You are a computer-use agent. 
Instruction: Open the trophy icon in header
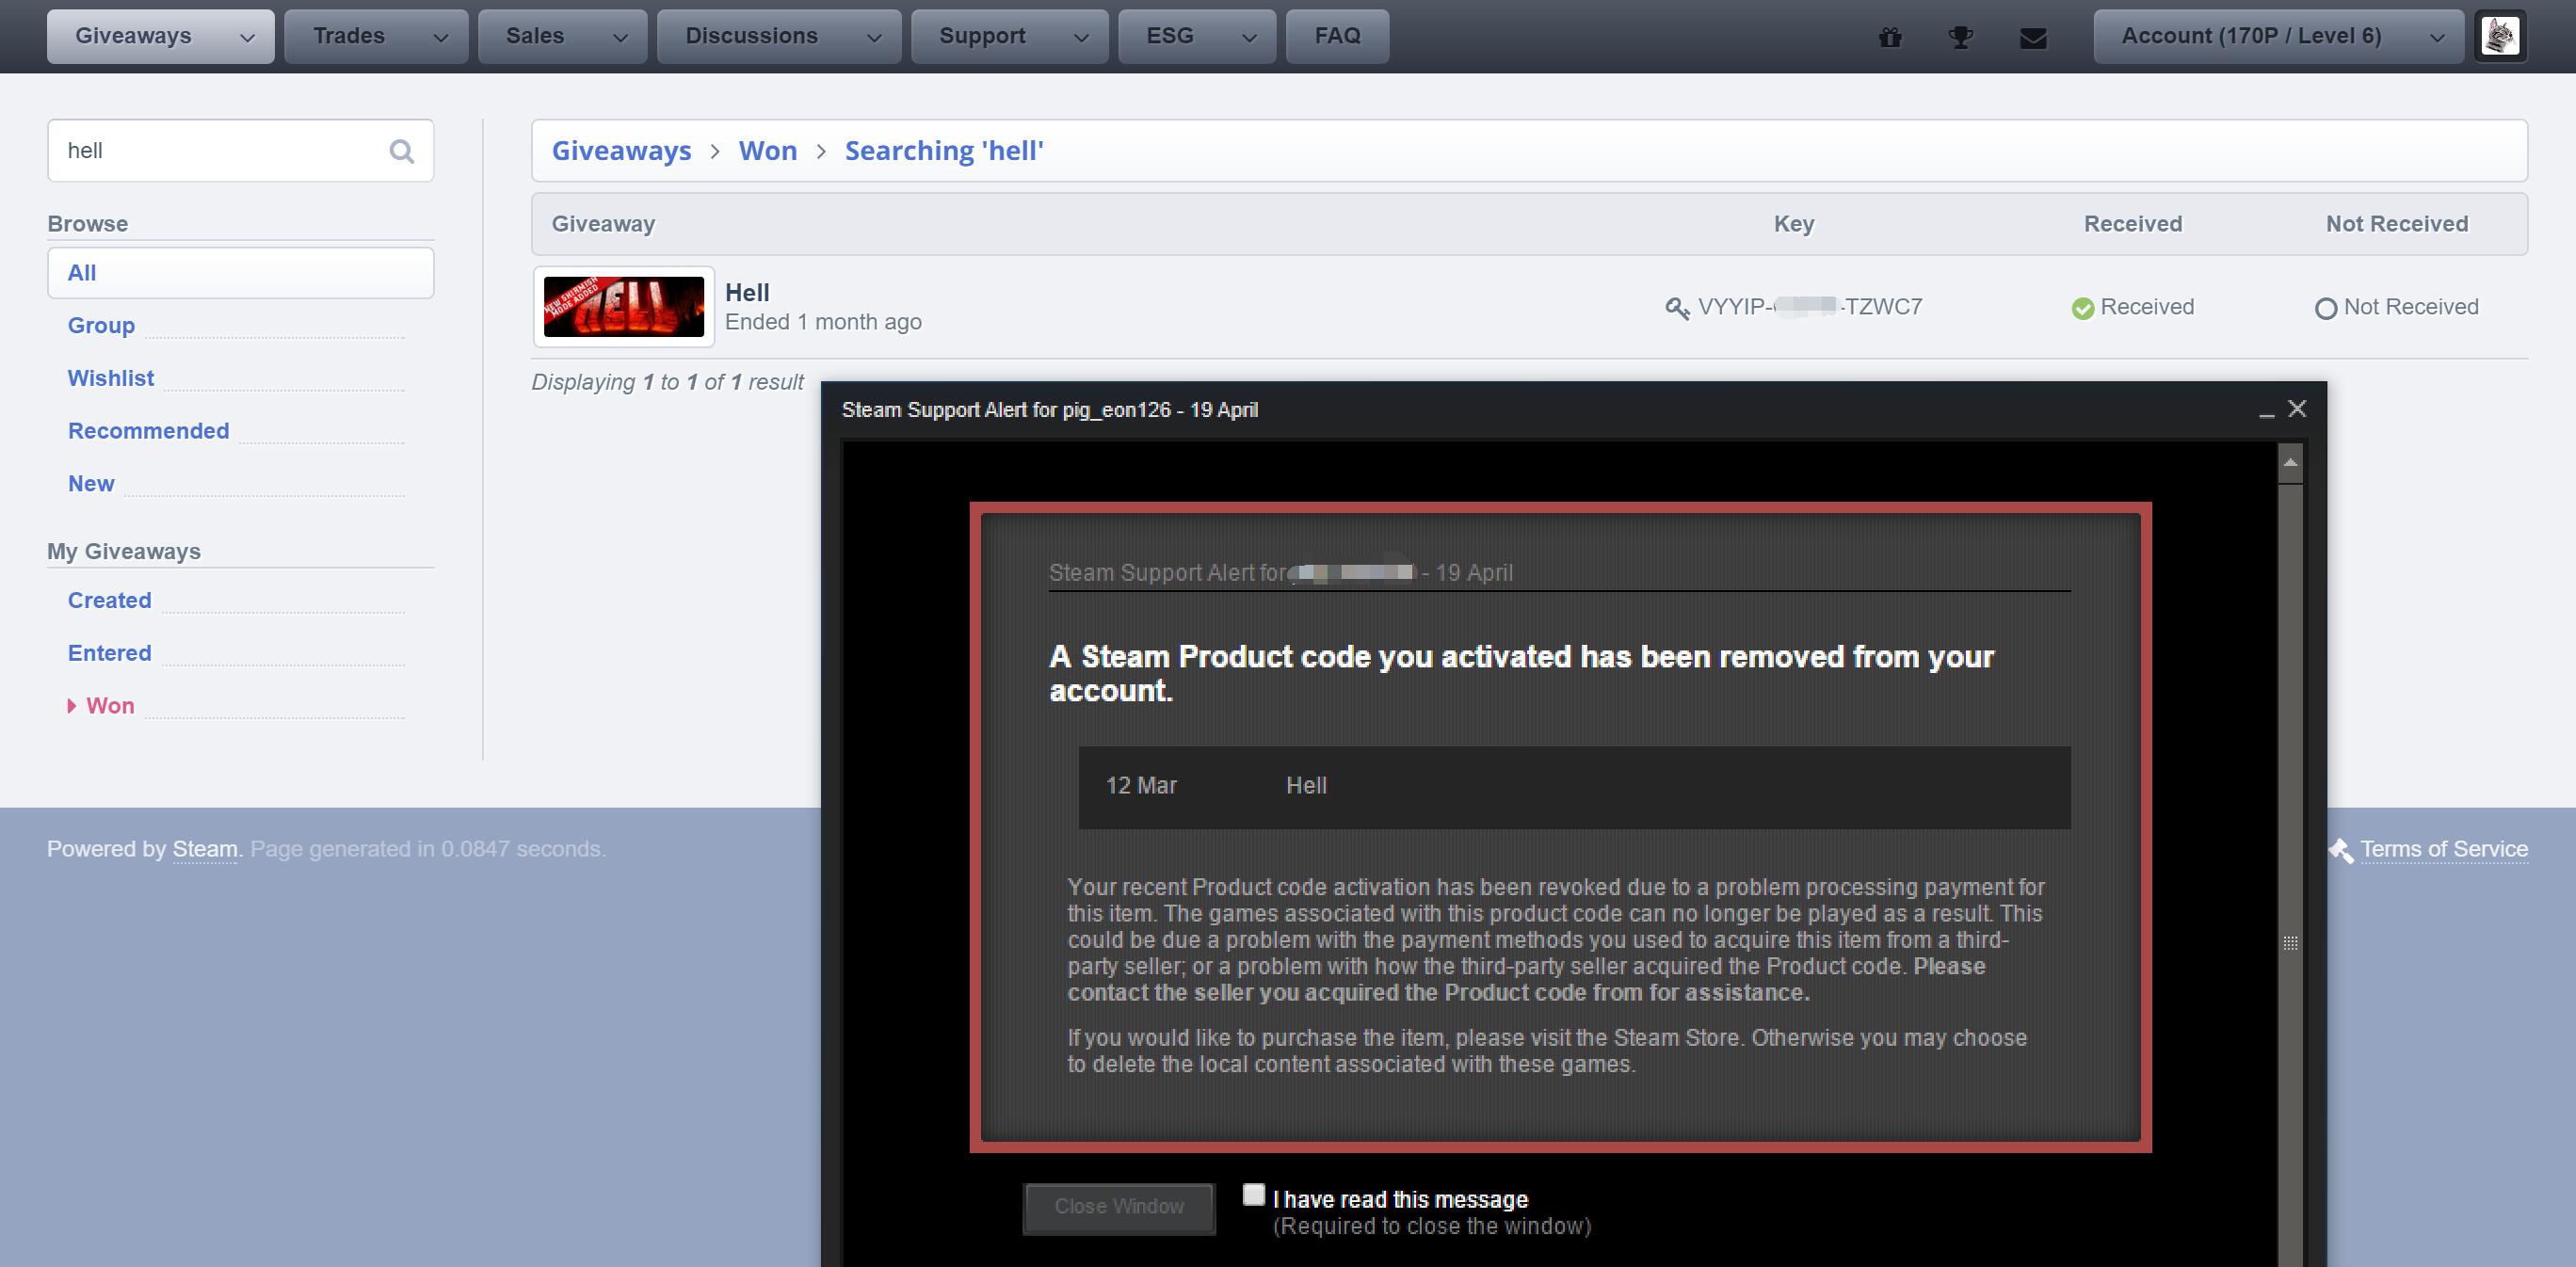[1960, 38]
